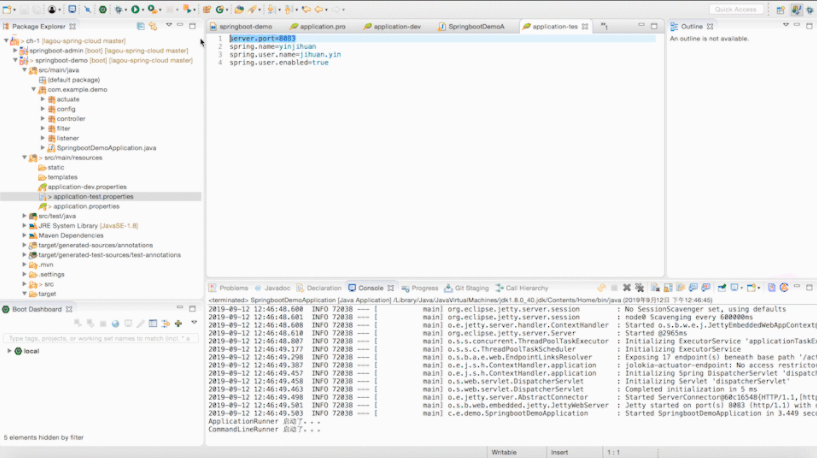This screenshot has width=817, height=458.
Task: Click the Back navigation arrow in toolbar
Action: (319, 9)
